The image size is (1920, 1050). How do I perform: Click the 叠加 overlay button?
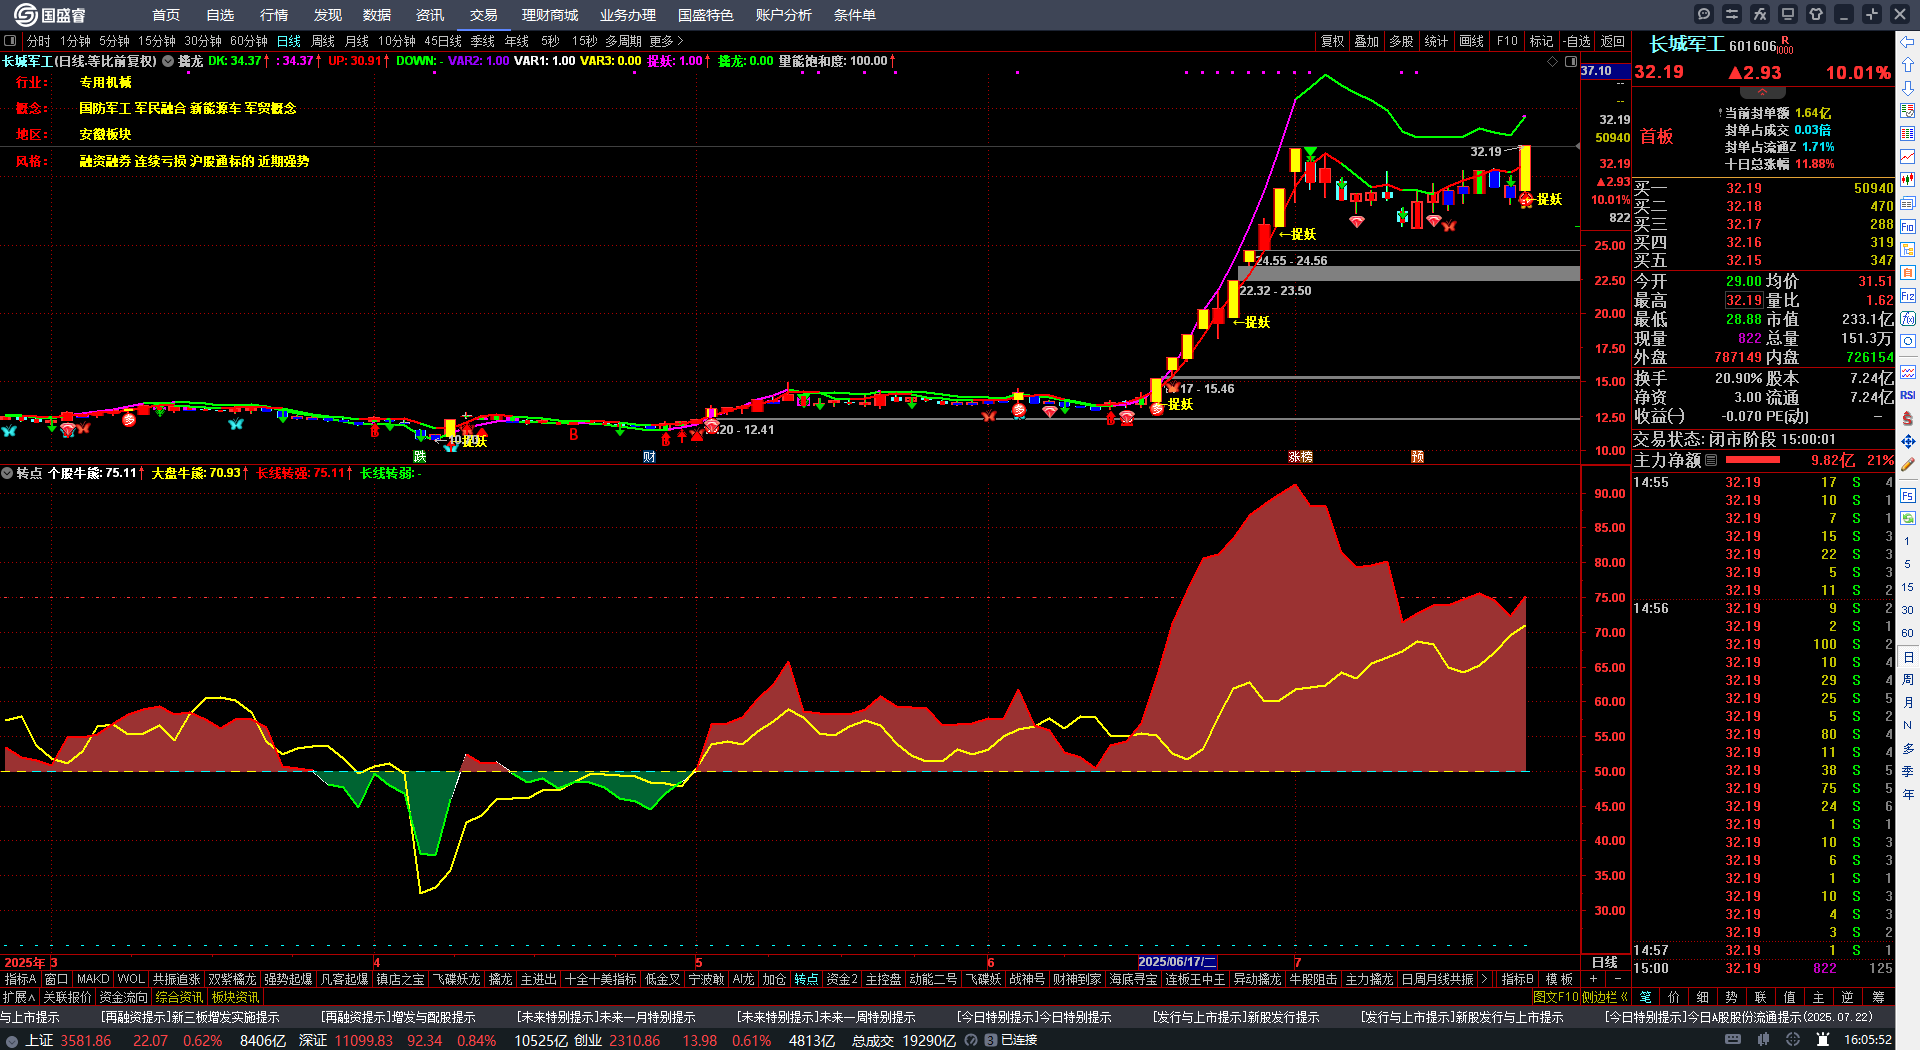[1367, 41]
